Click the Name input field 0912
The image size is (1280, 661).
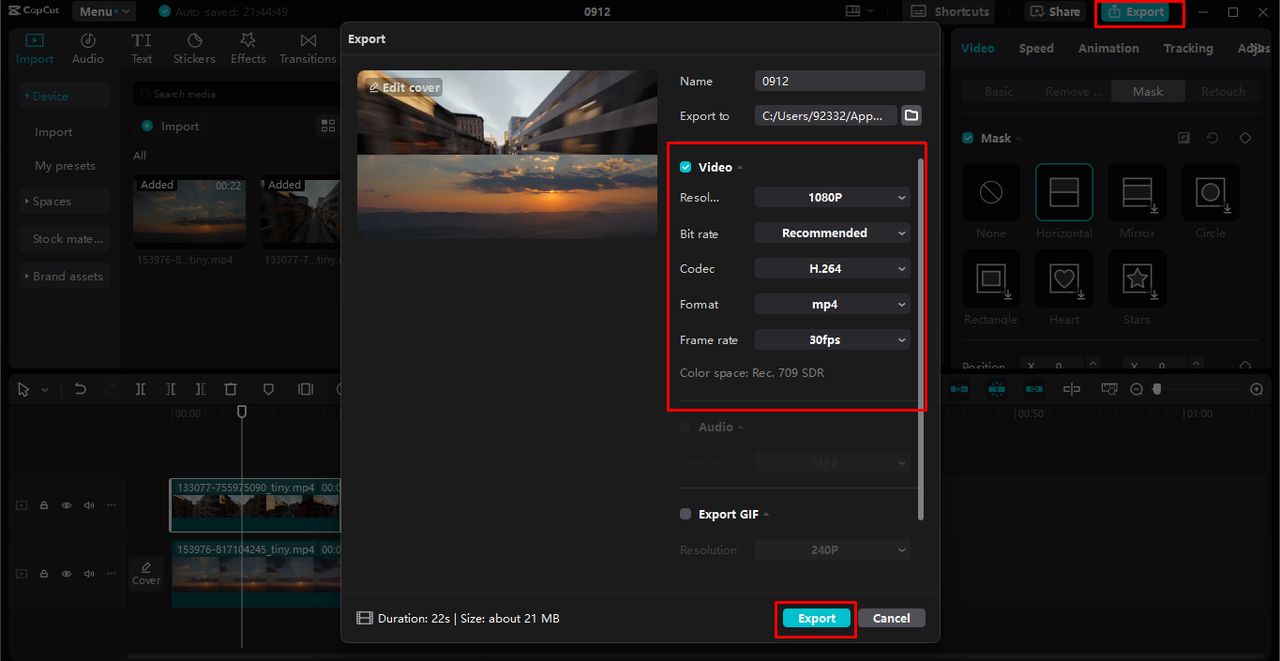click(840, 81)
